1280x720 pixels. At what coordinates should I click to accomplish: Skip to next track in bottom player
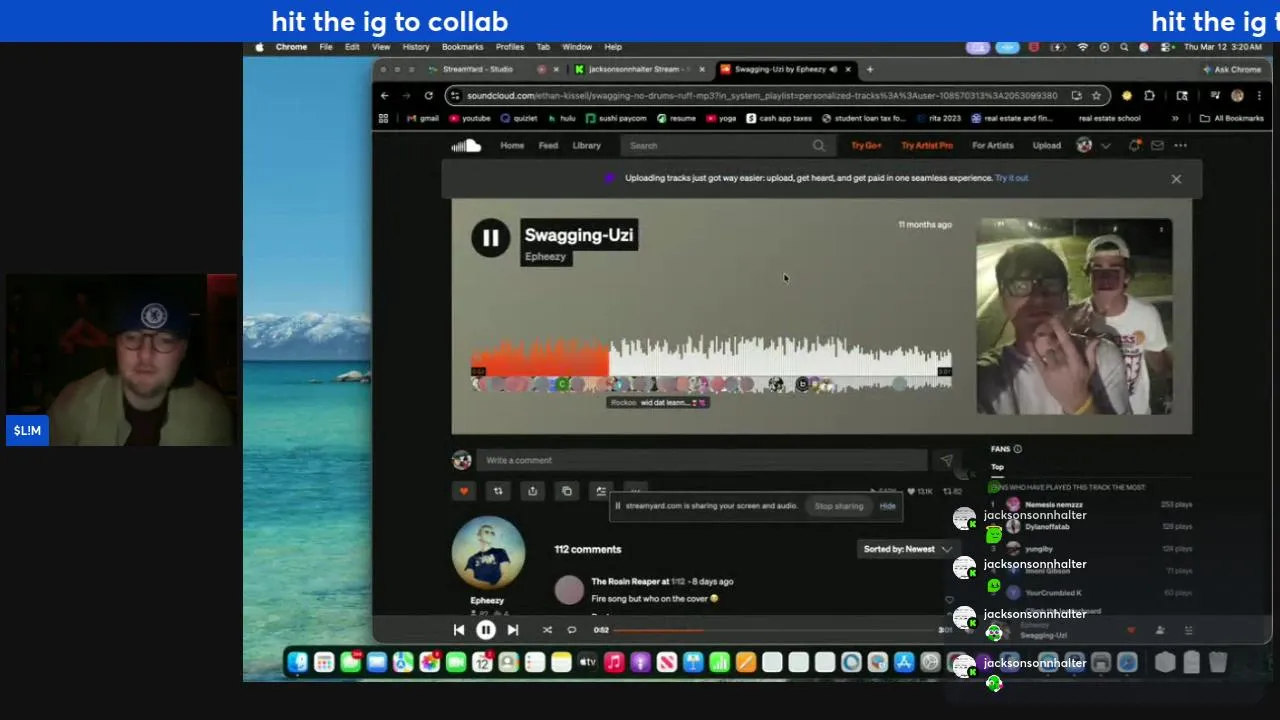[513, 630]
